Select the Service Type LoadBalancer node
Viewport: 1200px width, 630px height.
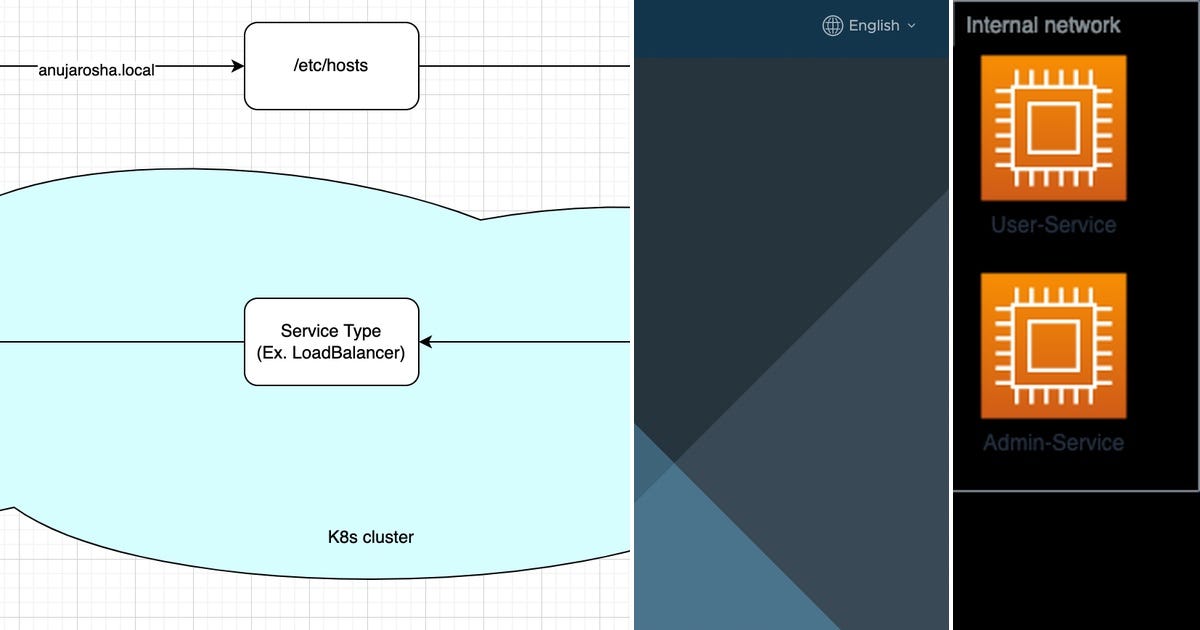coord(331,342)
